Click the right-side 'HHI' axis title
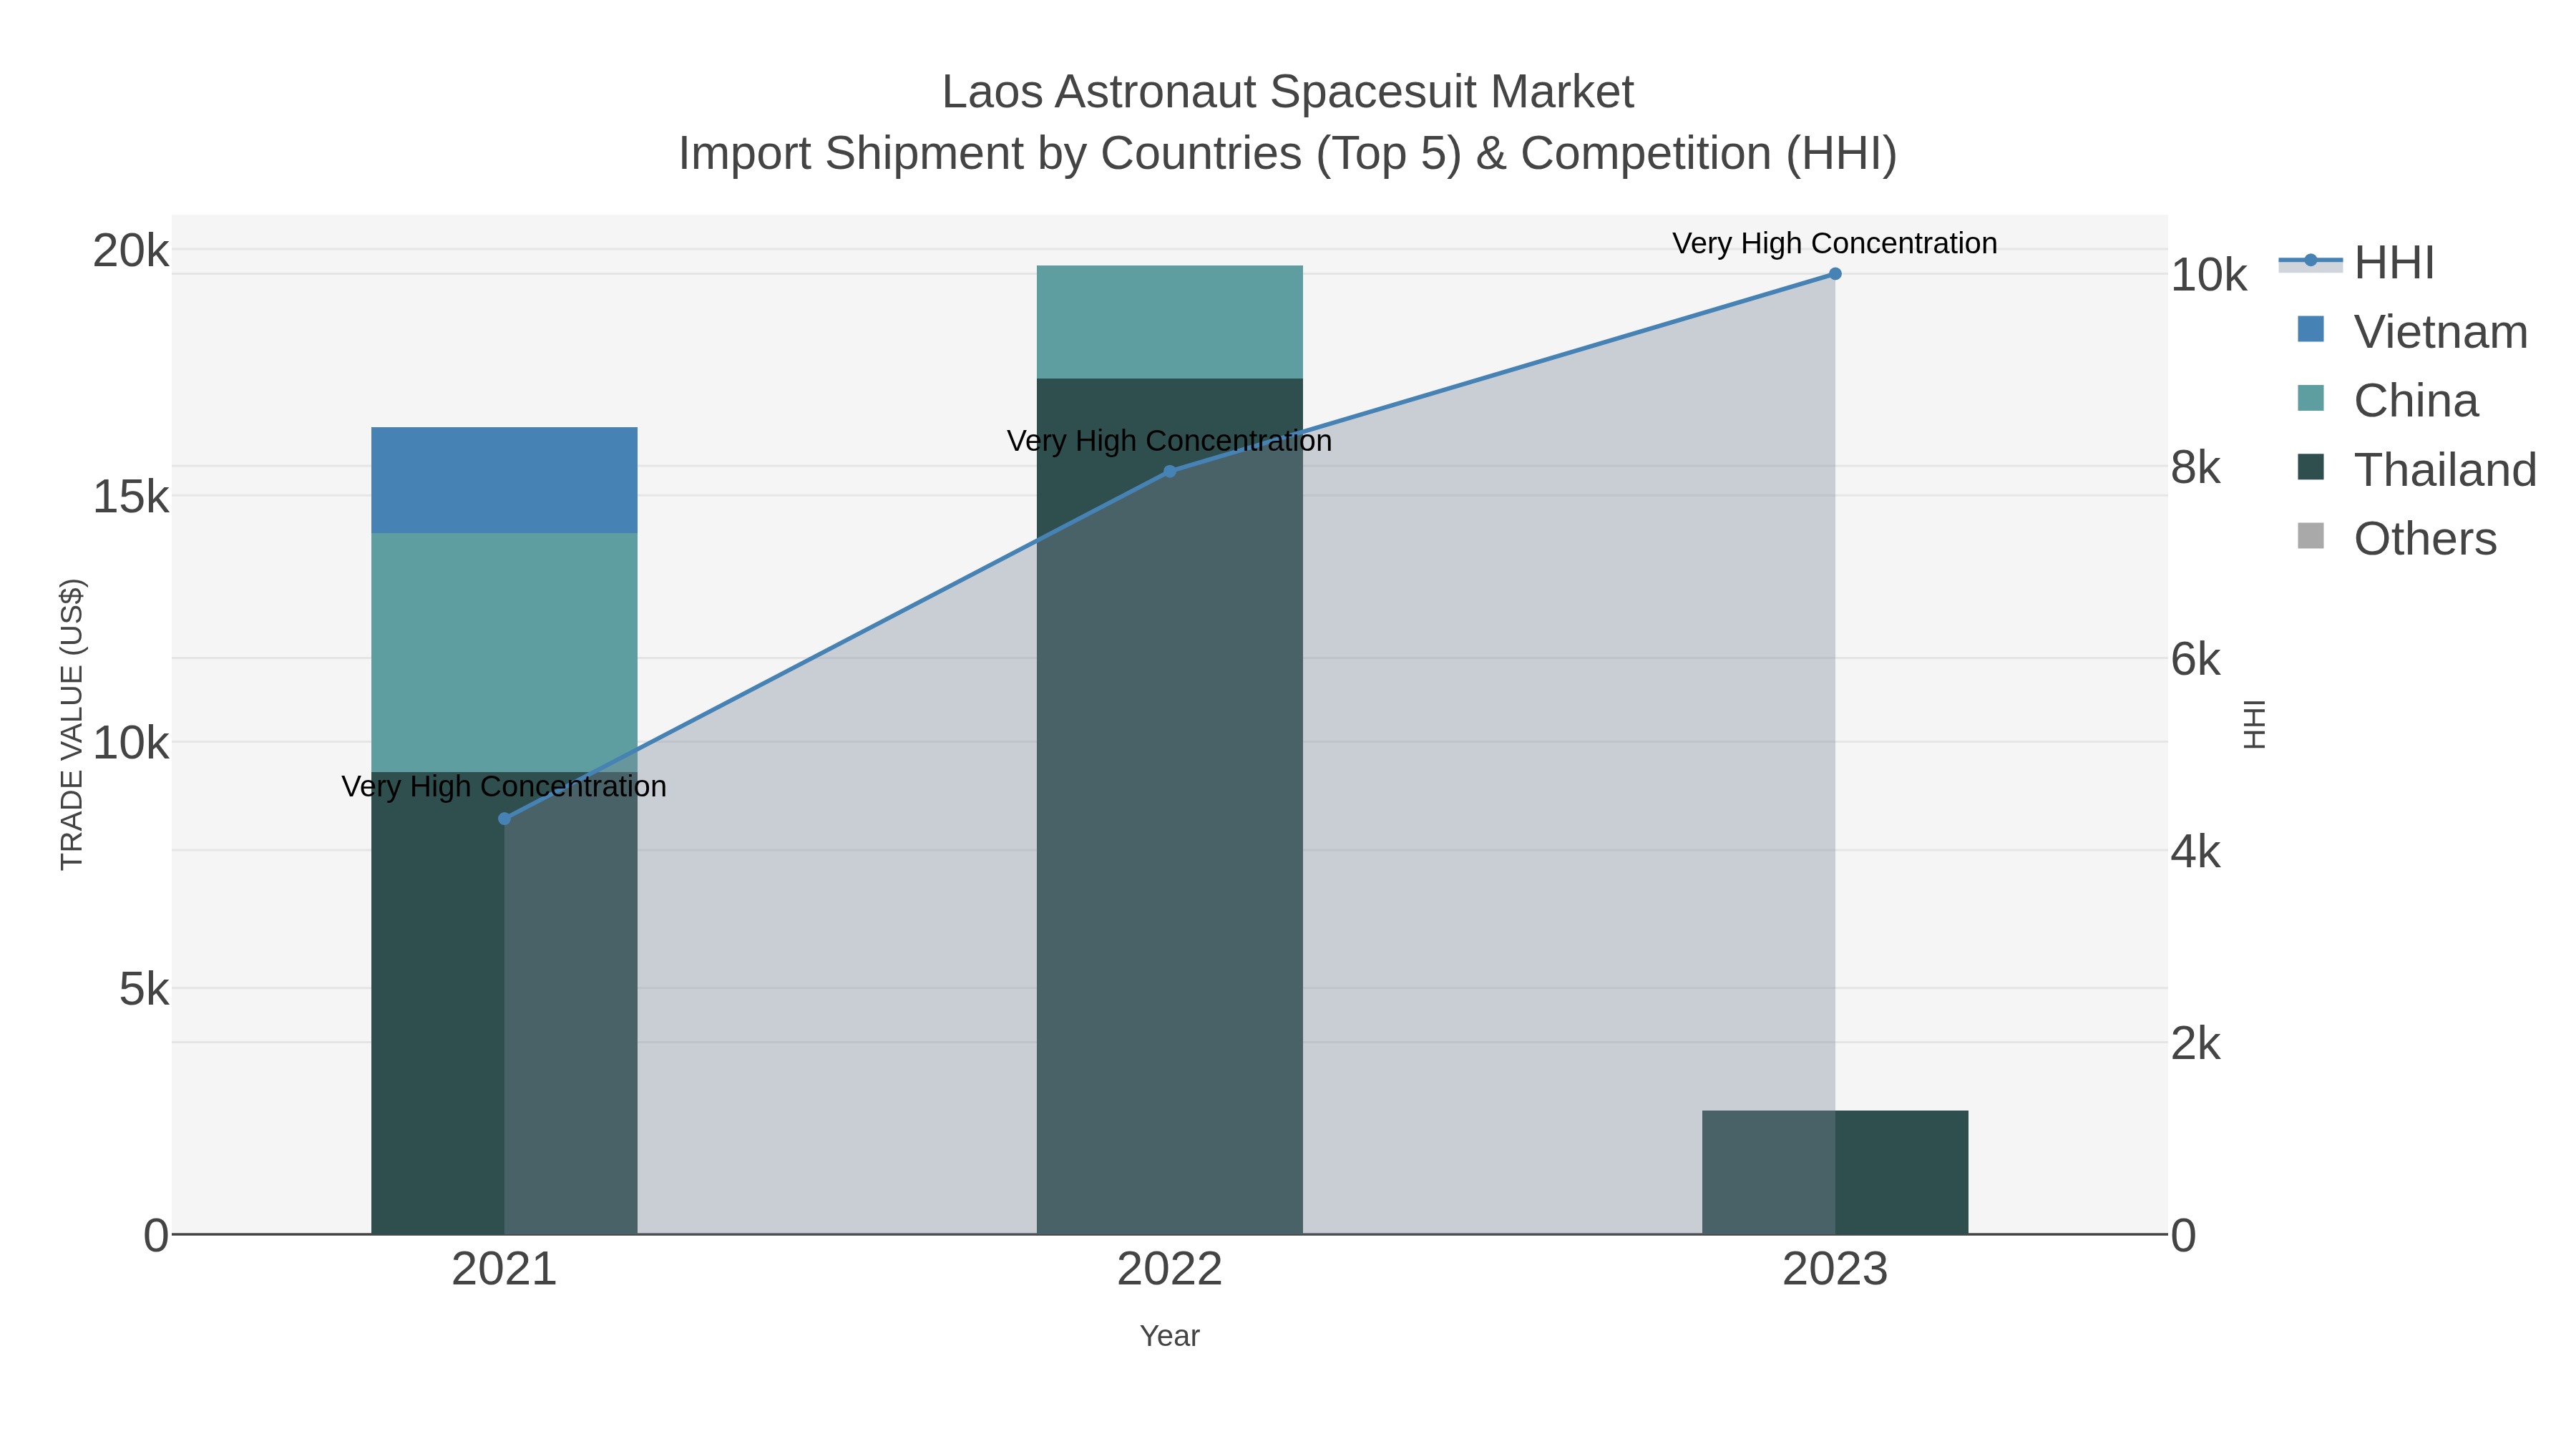Viewport: 2576px width, 1449px height. [x=2254, y=724]
